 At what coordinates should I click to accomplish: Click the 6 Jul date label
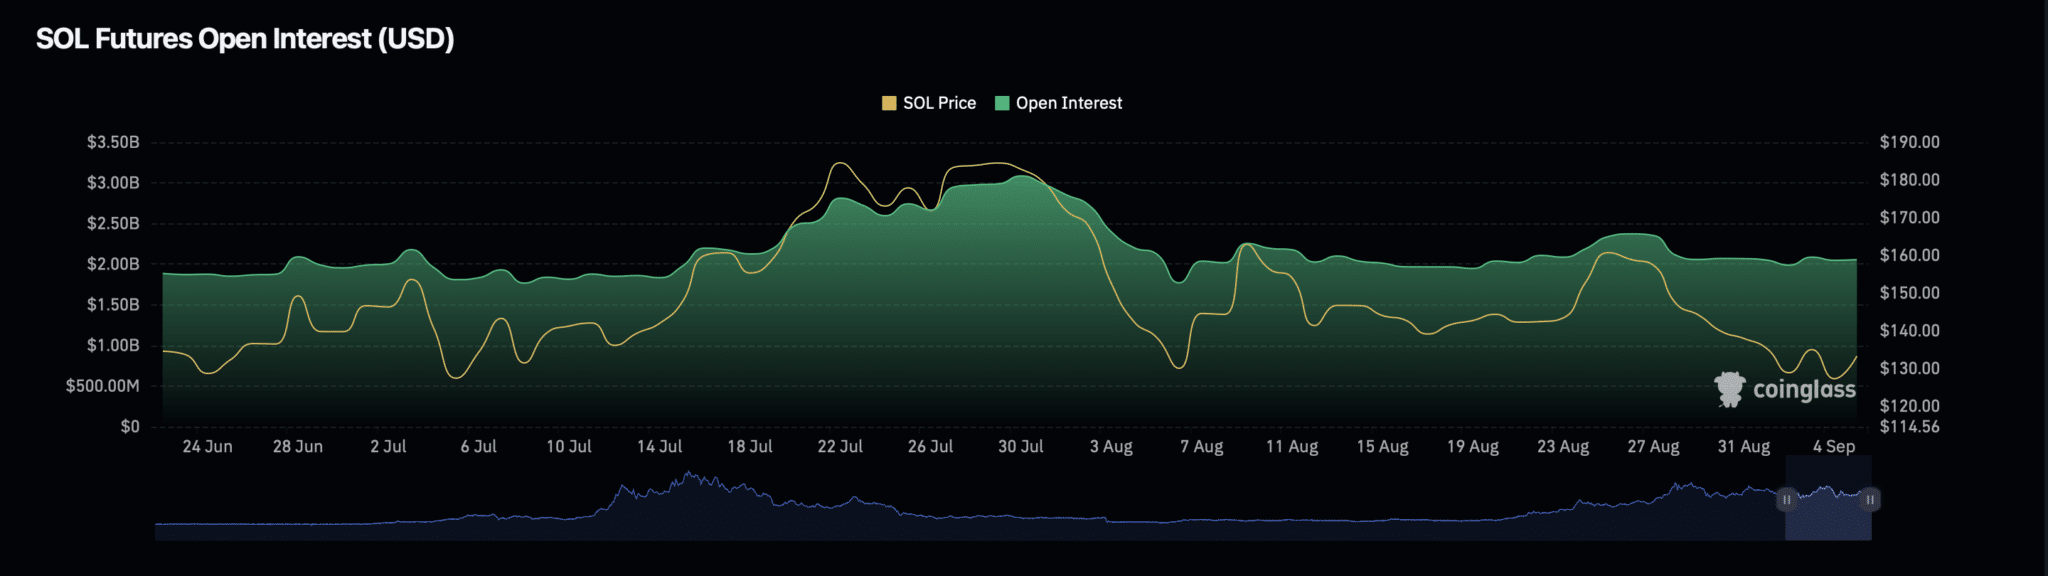point(478,447)
